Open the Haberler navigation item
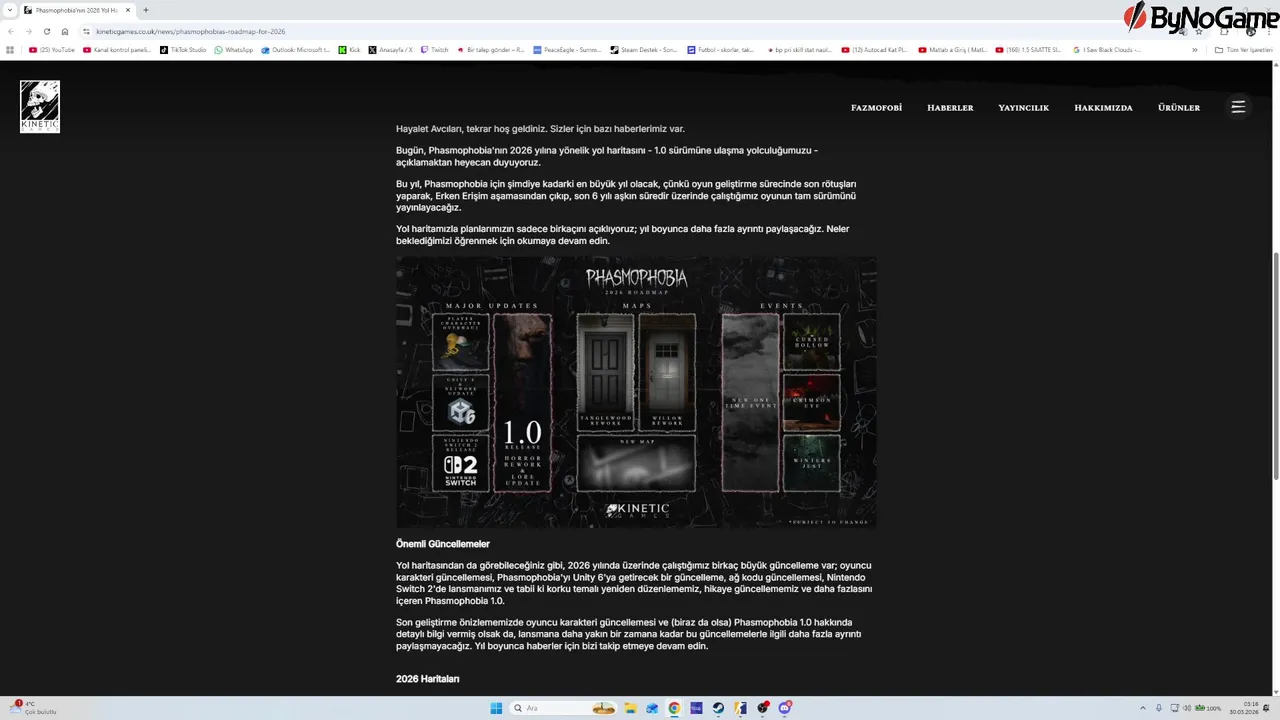1280x720 pixels. (x=950, y=108)
